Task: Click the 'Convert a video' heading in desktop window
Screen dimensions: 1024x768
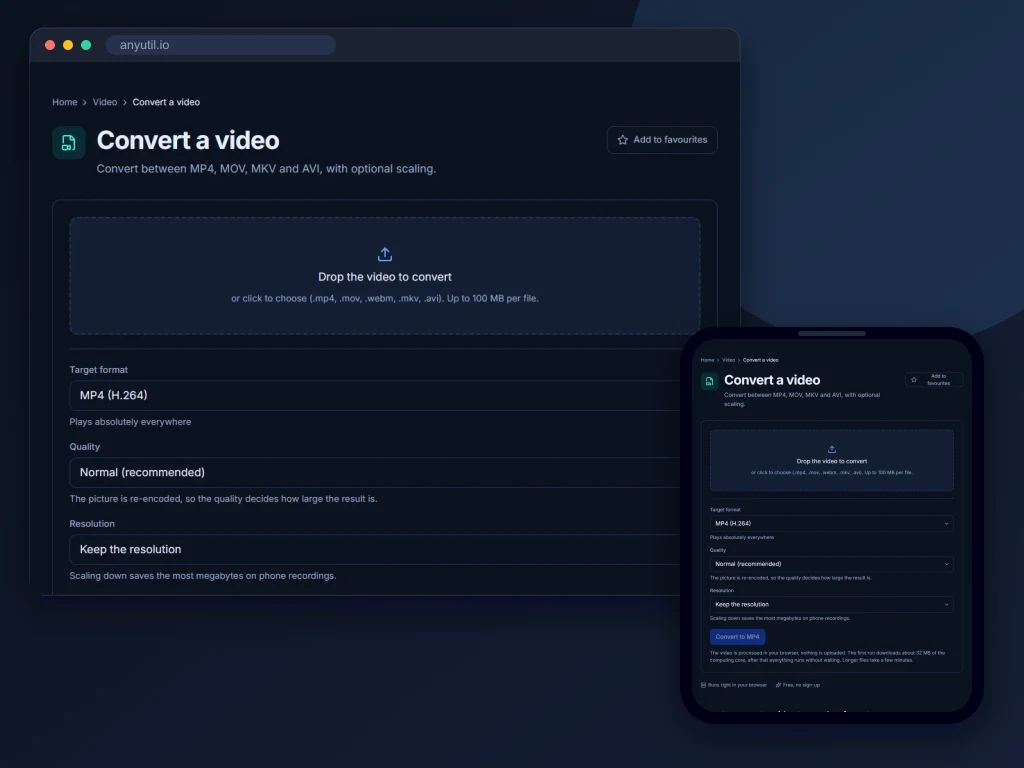Action: (x=188, y=140)
